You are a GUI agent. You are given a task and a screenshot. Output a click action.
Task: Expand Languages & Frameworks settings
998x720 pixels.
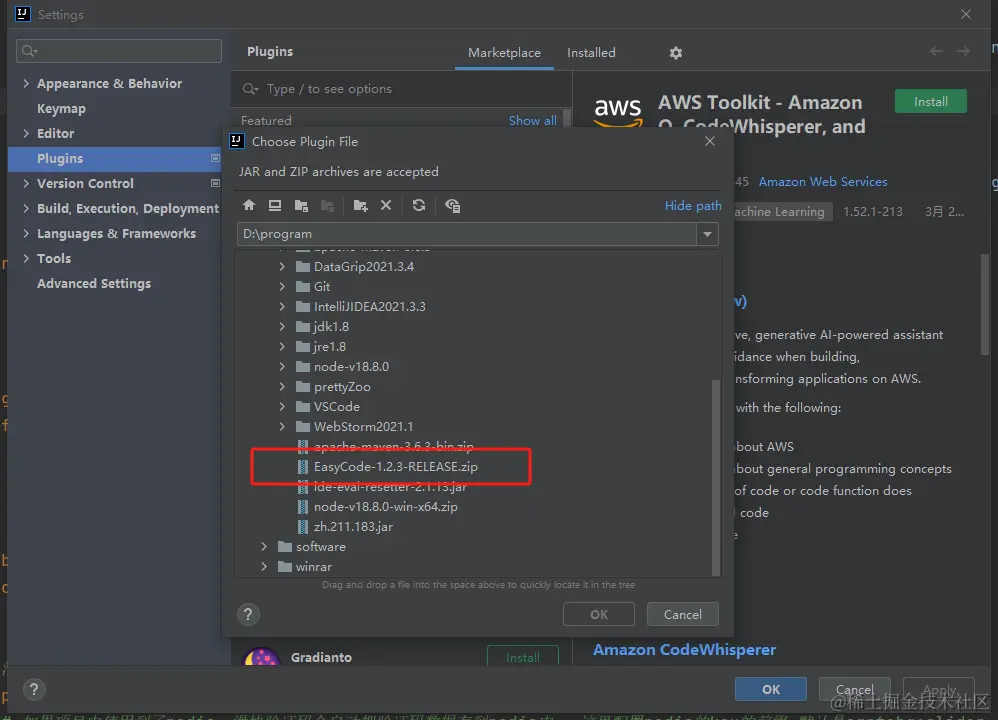click(26, 233)
